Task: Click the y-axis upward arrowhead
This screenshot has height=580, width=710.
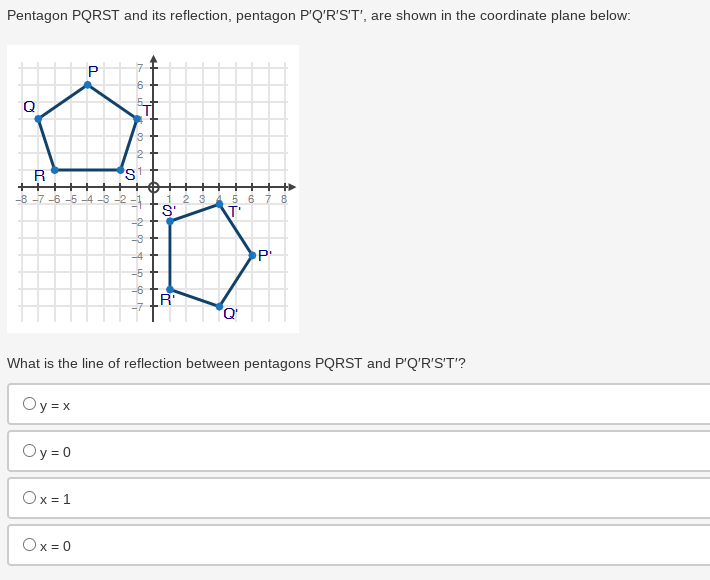Action: pos(154,59)
